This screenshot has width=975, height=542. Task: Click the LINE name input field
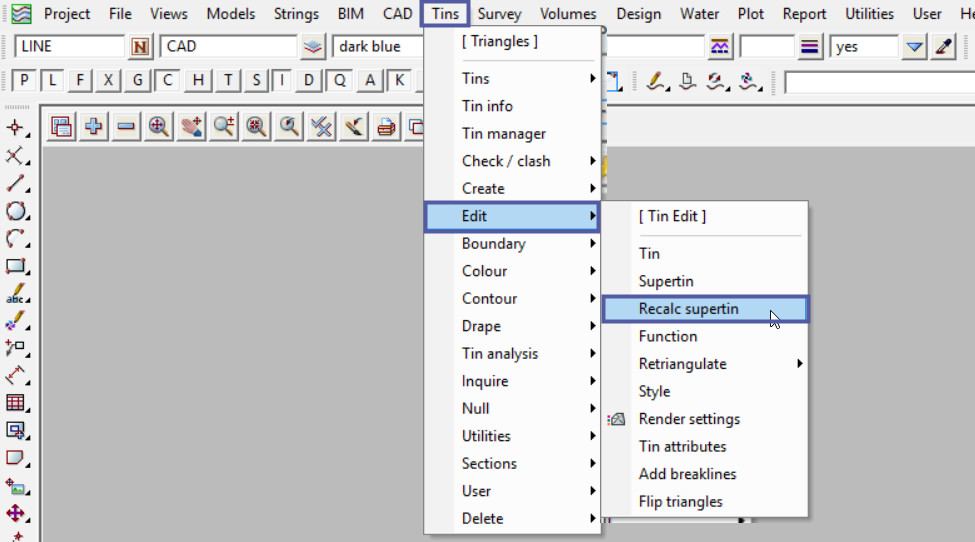70,47
